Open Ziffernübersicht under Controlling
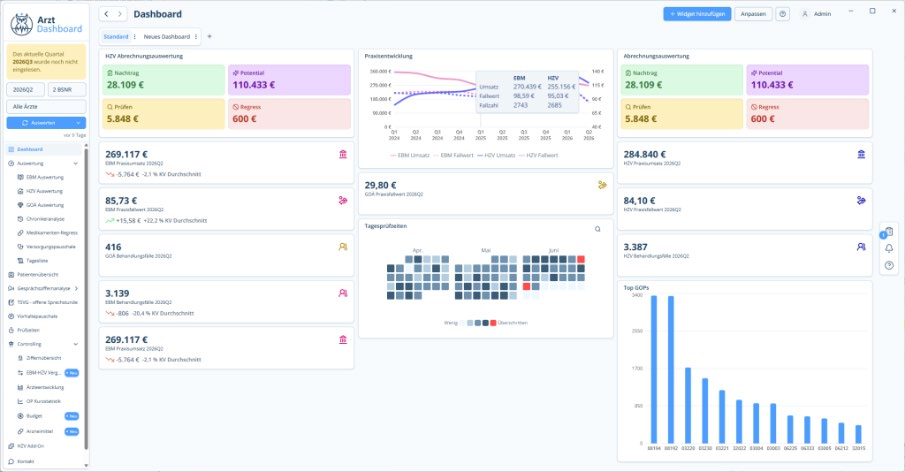The height and width of the screenshot is (472, 905). pos(44,358)
